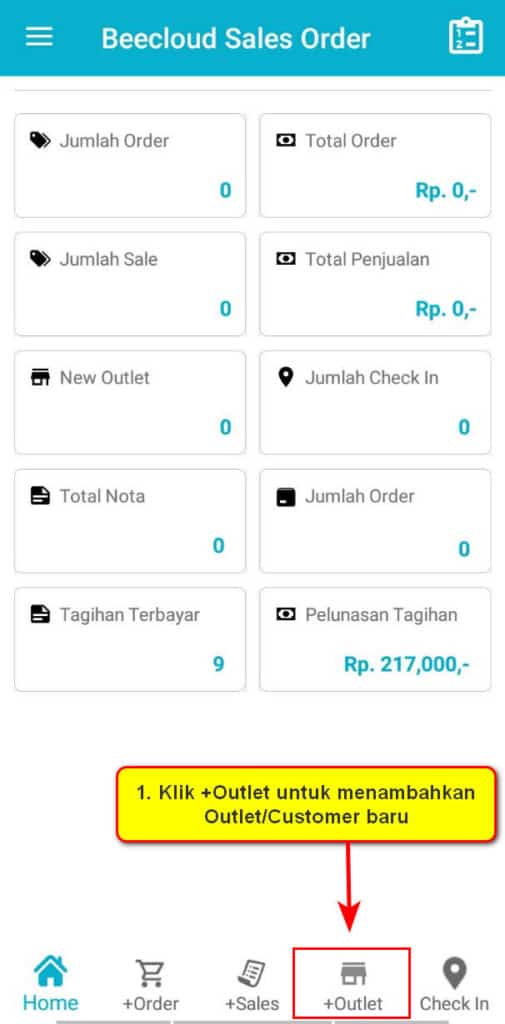Click the Beecloud Sales Order title
Viewport: 505px width, 1024px height.
(236, 39)
